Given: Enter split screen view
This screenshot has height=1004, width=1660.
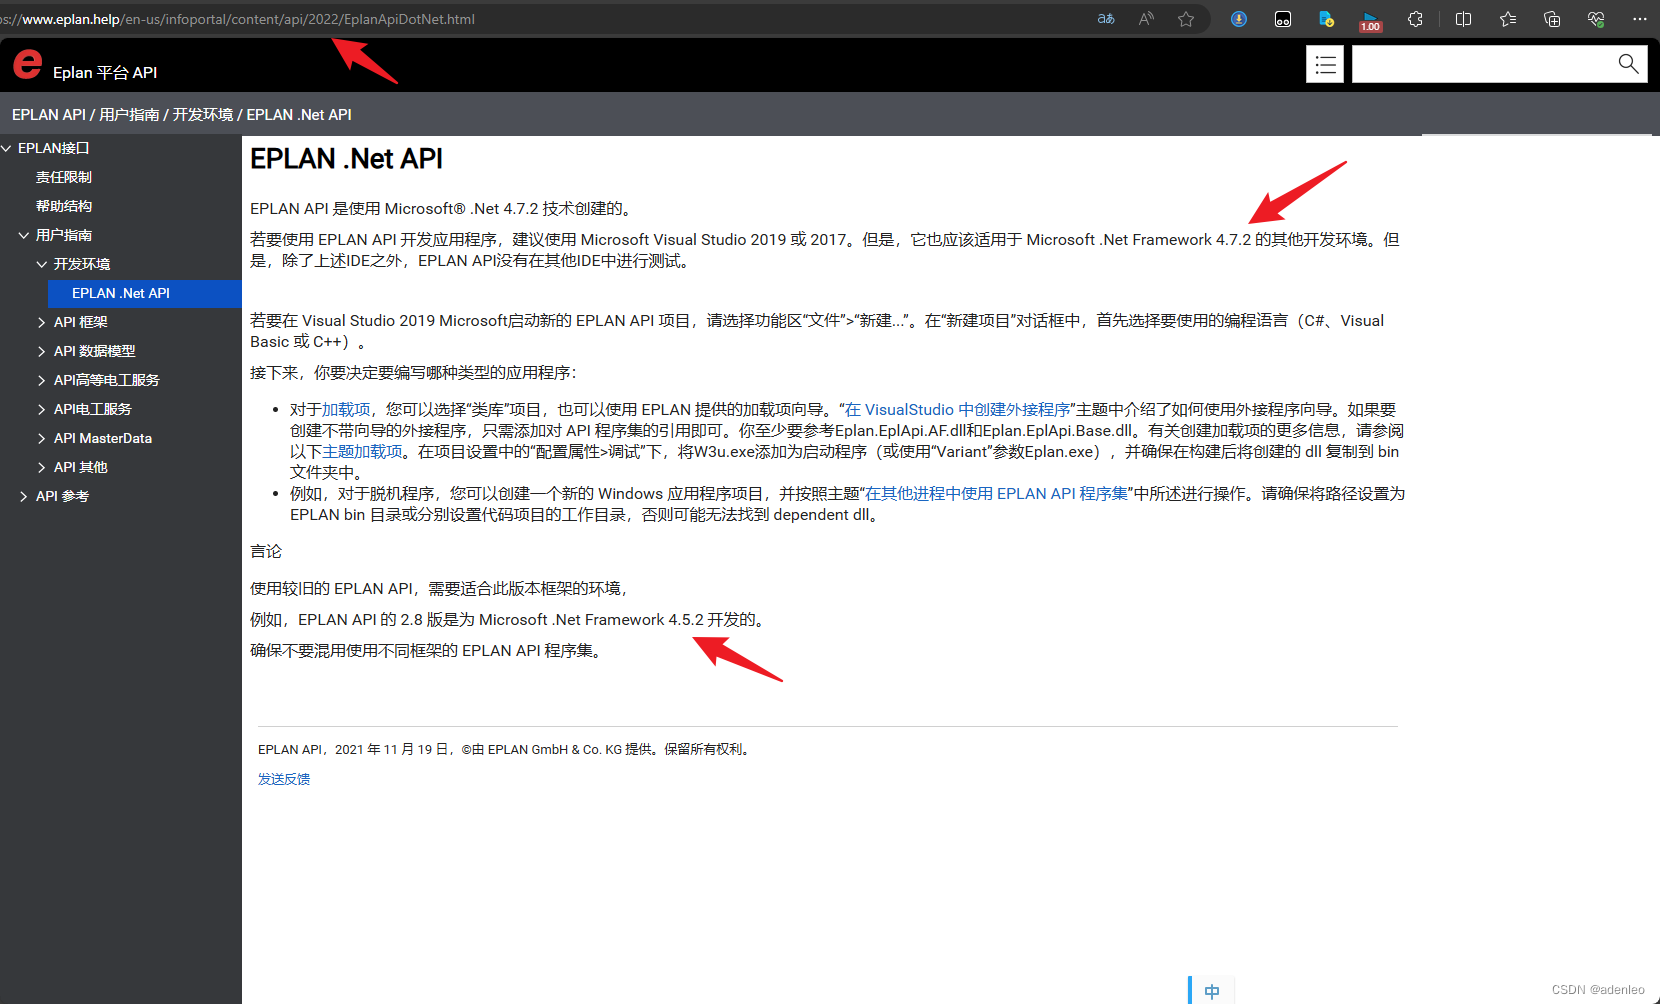Looking at the screenshot, I should tap(1463, 19).
